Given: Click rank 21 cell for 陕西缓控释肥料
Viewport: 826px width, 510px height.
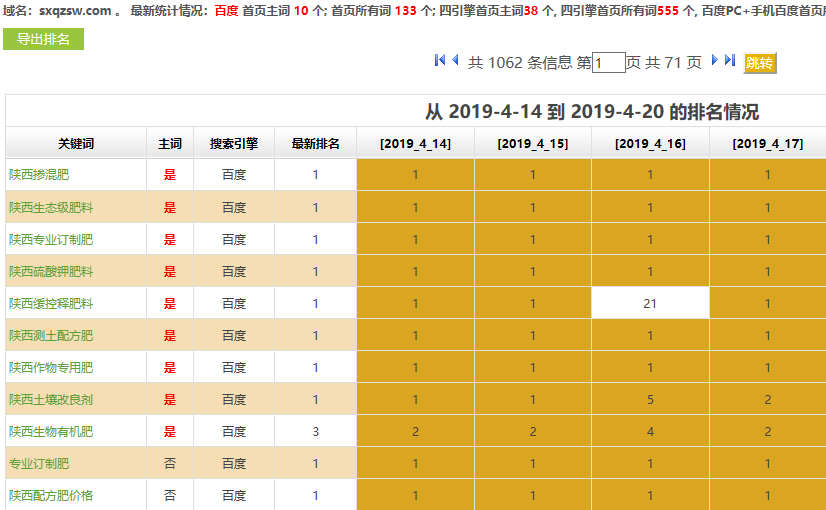Looking at the screenshot, I should (x=650, y=304).
